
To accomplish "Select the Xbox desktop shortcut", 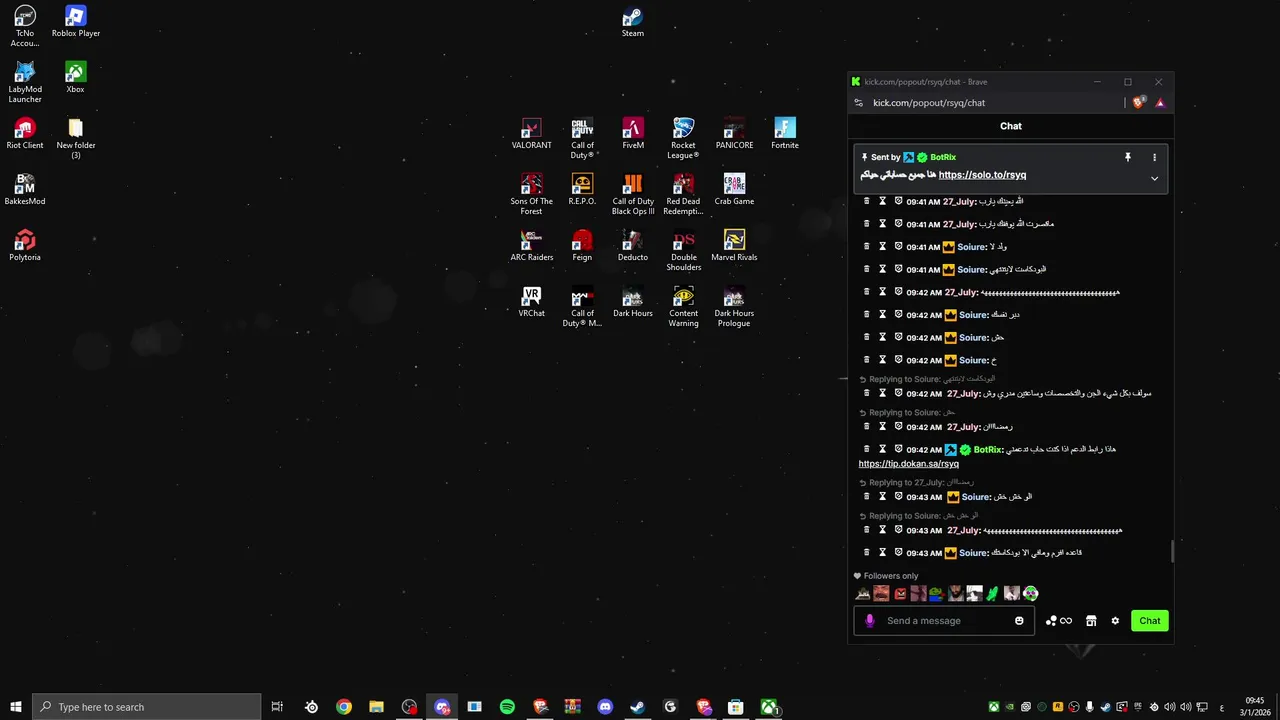I will click(75, 78).
